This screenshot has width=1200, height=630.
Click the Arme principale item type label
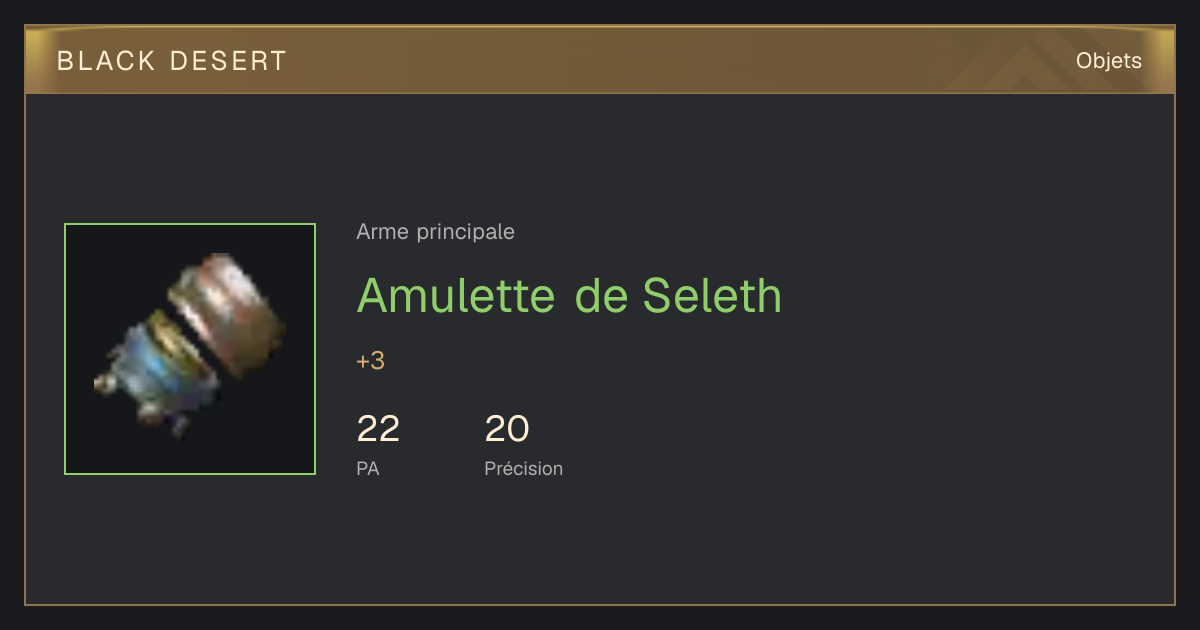435,232
